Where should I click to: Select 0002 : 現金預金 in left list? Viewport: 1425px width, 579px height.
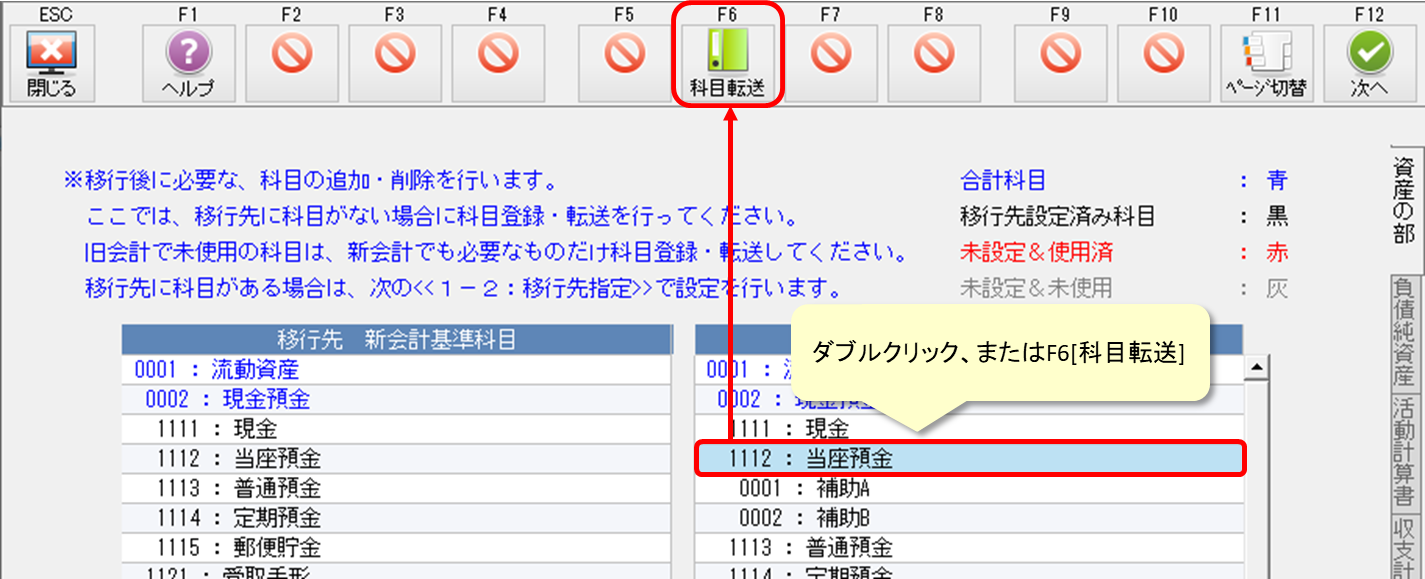click(395, 400)
